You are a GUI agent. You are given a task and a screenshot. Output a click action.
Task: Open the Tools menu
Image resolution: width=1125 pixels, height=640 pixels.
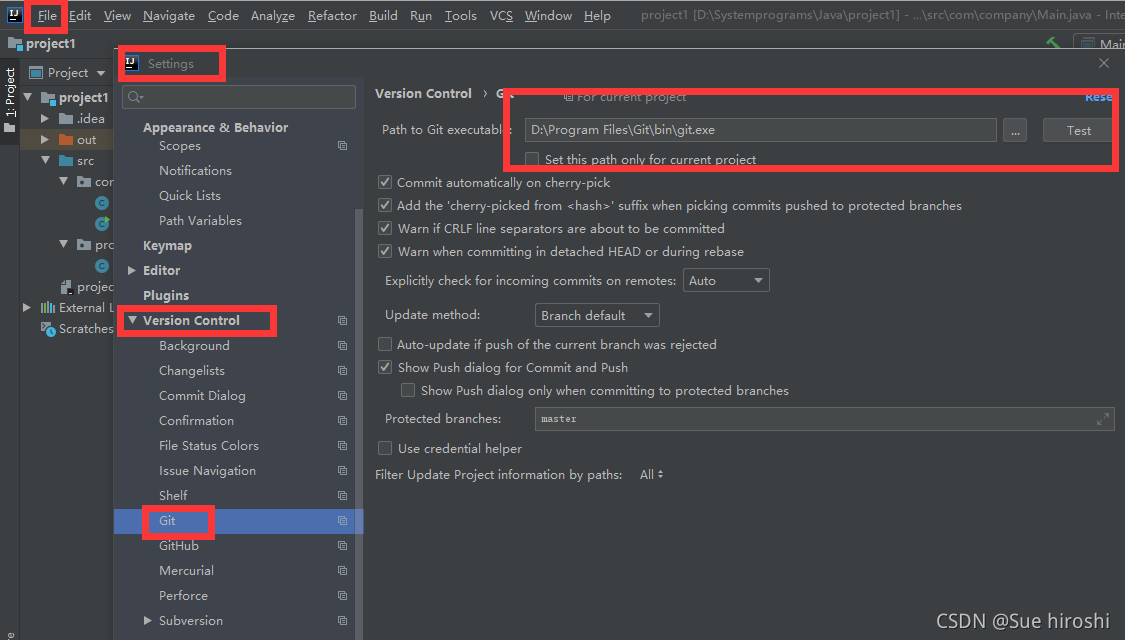point(461,15)
